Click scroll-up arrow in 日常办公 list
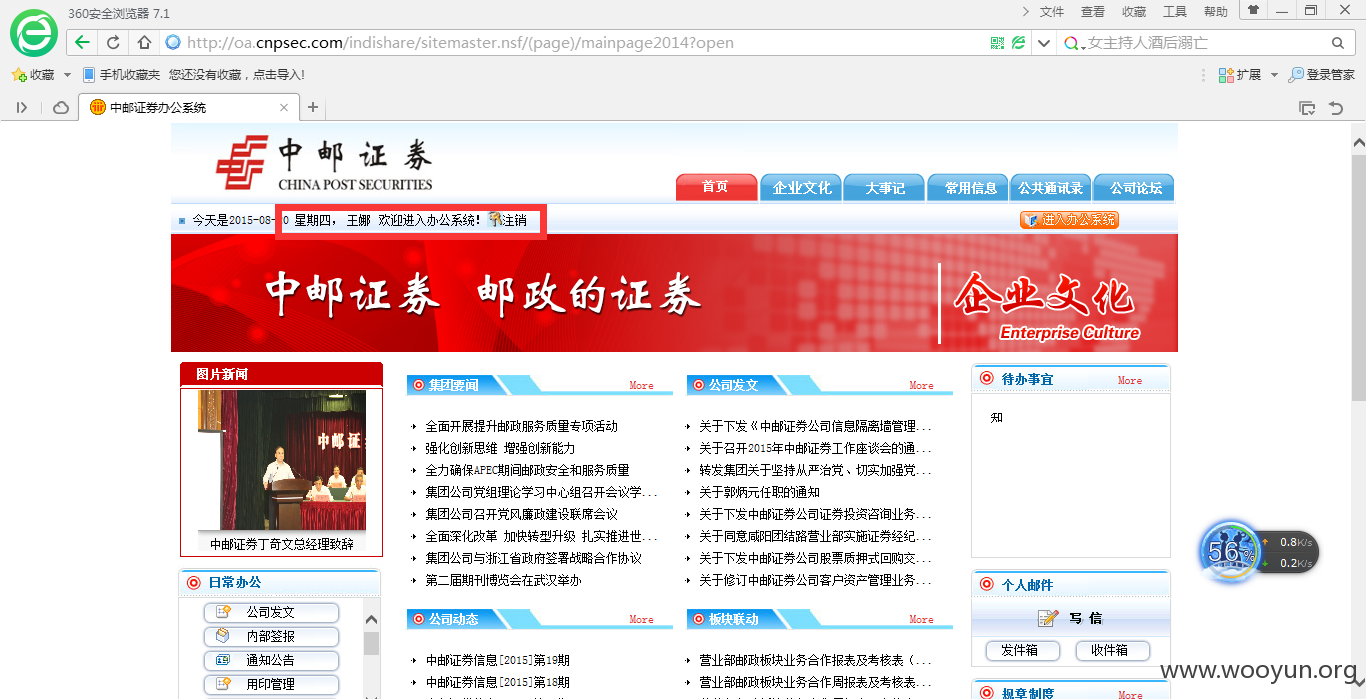The image size is (1366, 699). click(372, 620)
